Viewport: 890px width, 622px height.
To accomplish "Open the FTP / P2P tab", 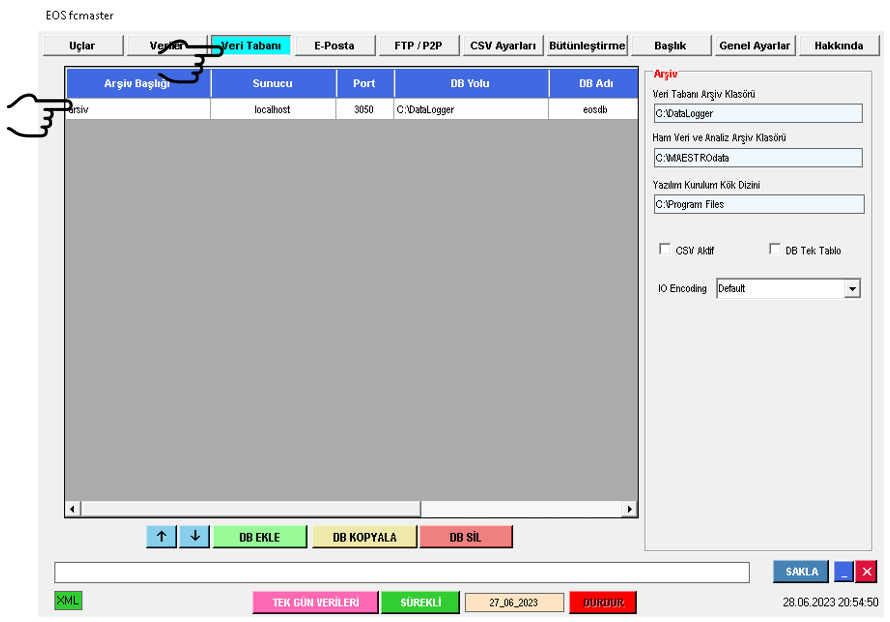I will tap(419, 45).
